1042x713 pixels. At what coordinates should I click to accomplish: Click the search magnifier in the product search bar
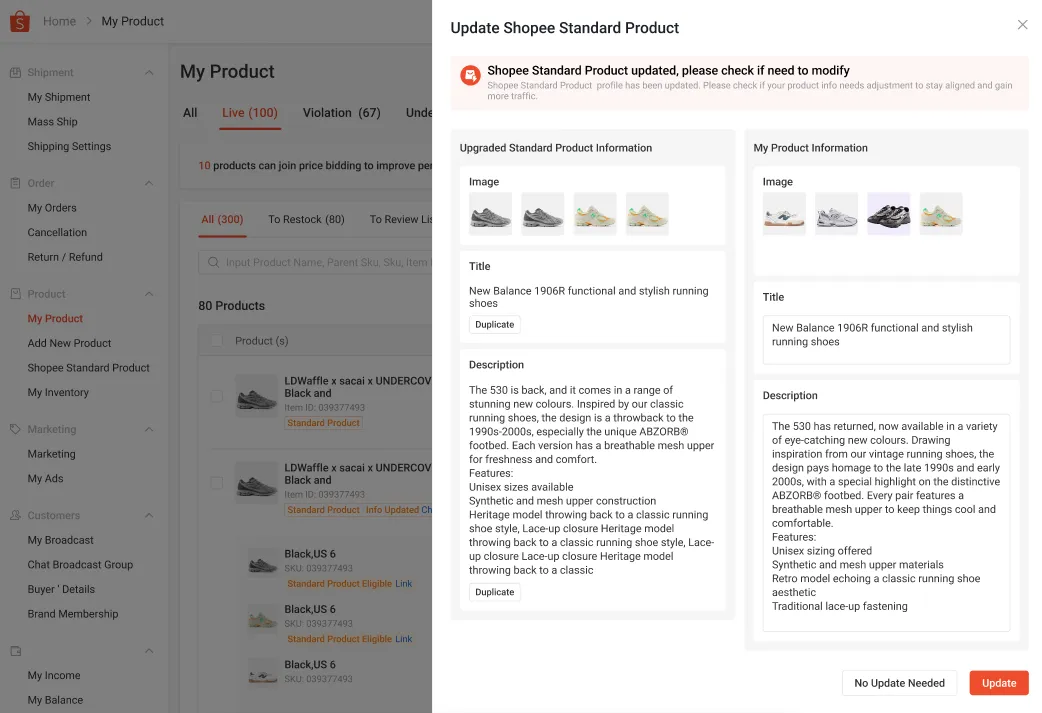tap(214, 262)
